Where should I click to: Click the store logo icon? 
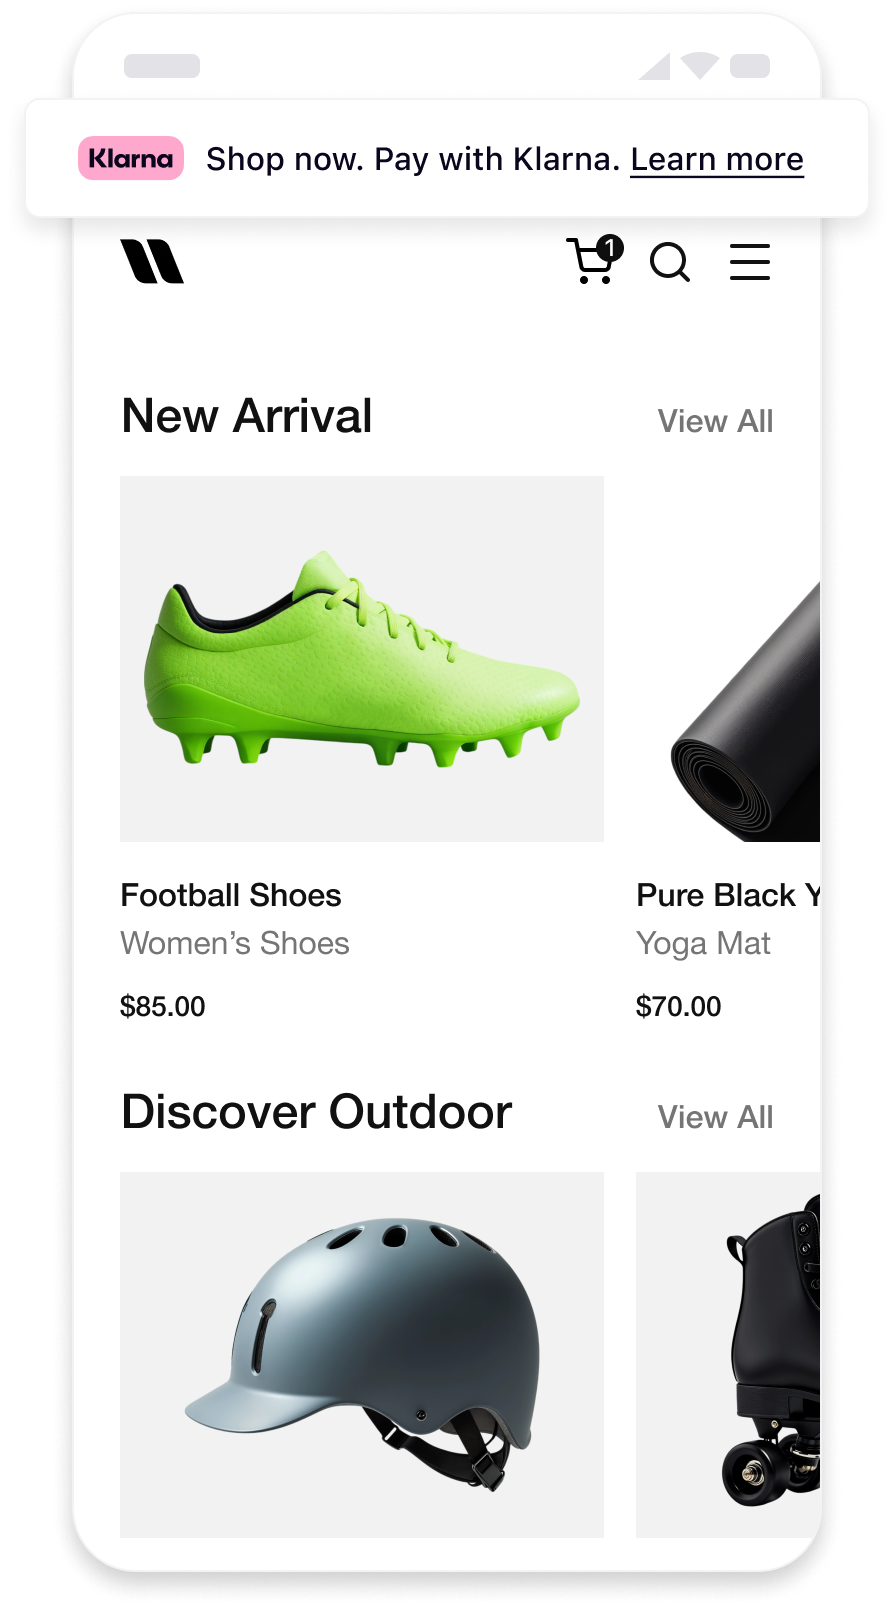(152, 261)
